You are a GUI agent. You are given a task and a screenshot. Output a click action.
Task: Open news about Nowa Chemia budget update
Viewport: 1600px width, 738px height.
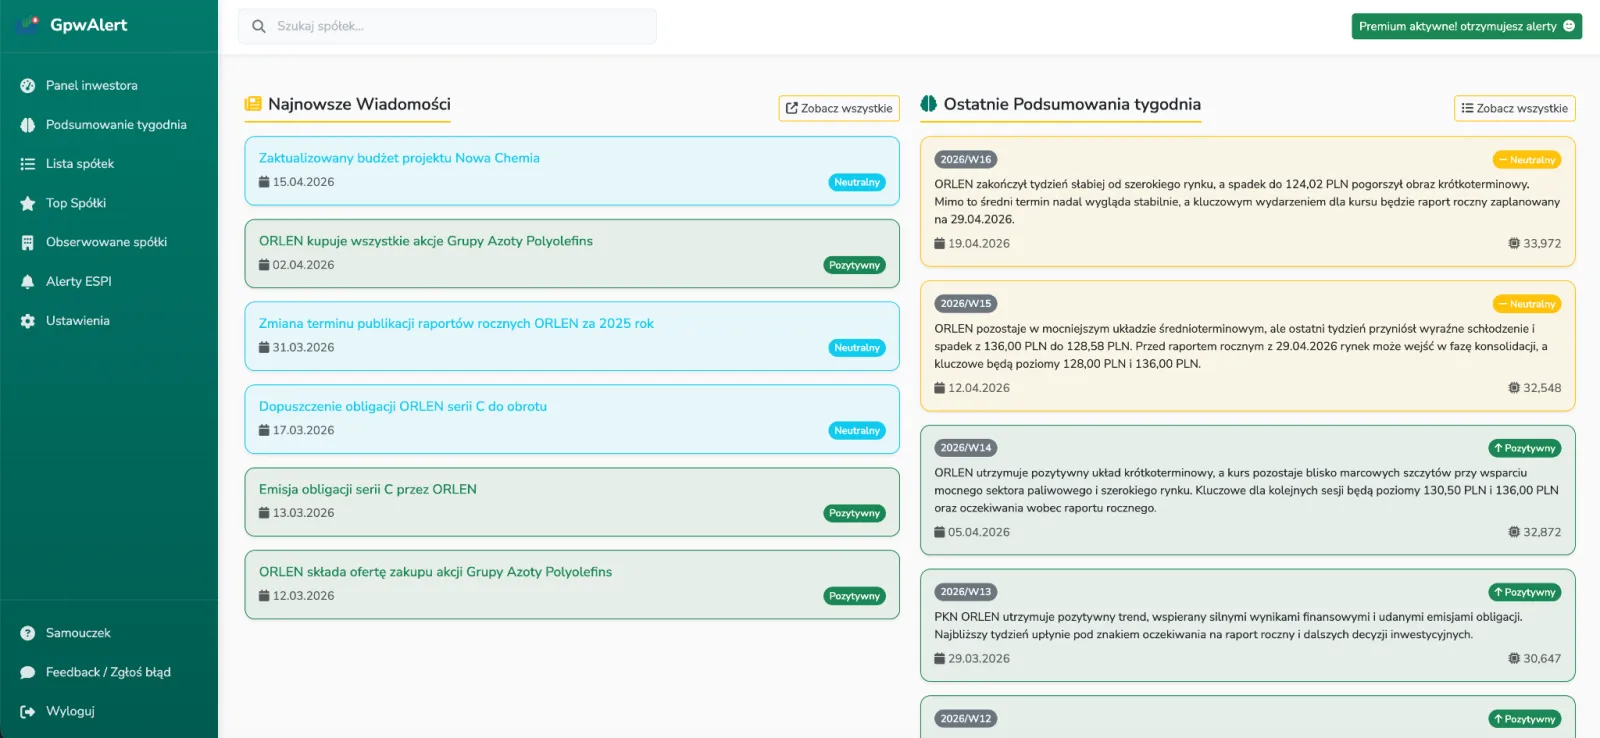(x=399, y=158)
